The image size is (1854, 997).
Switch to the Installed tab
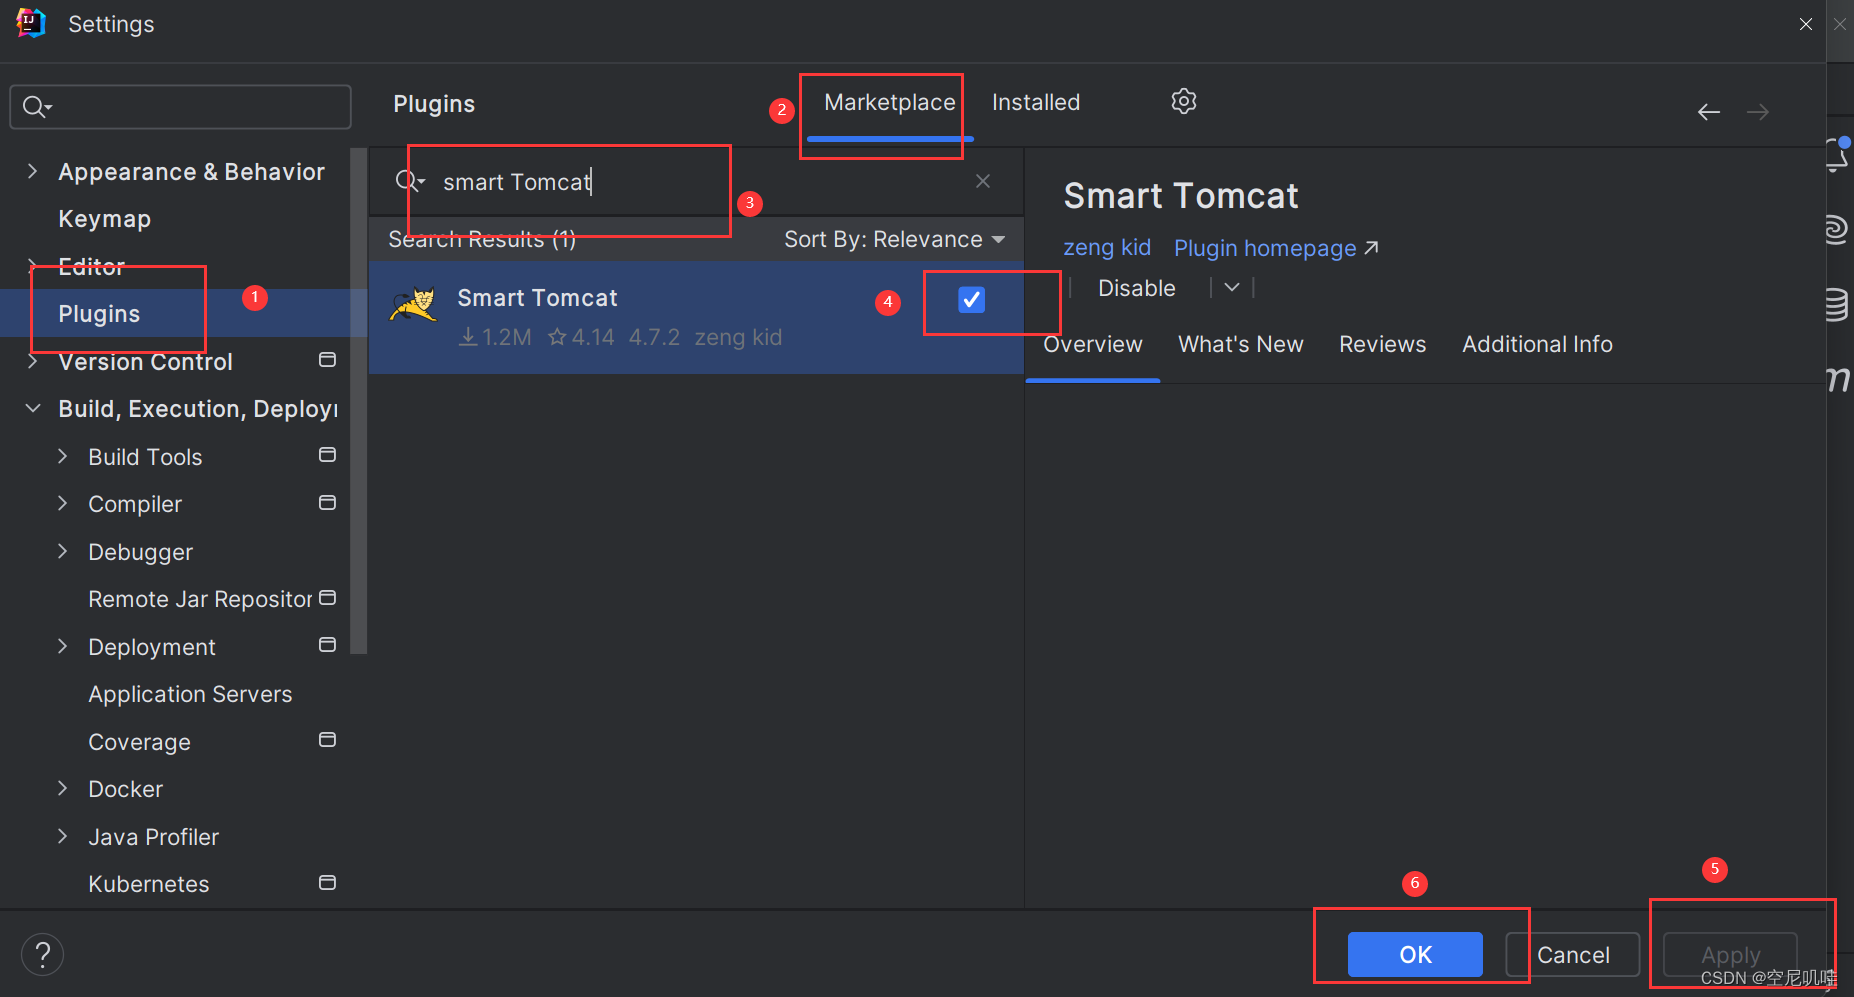(1035, 101)
